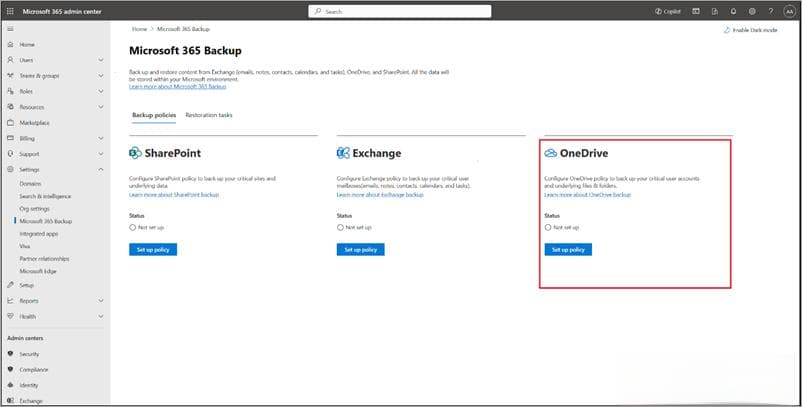802x407 pixels.
Task: Collapse the Settings section chevron
Action: [x=101, y=169]
